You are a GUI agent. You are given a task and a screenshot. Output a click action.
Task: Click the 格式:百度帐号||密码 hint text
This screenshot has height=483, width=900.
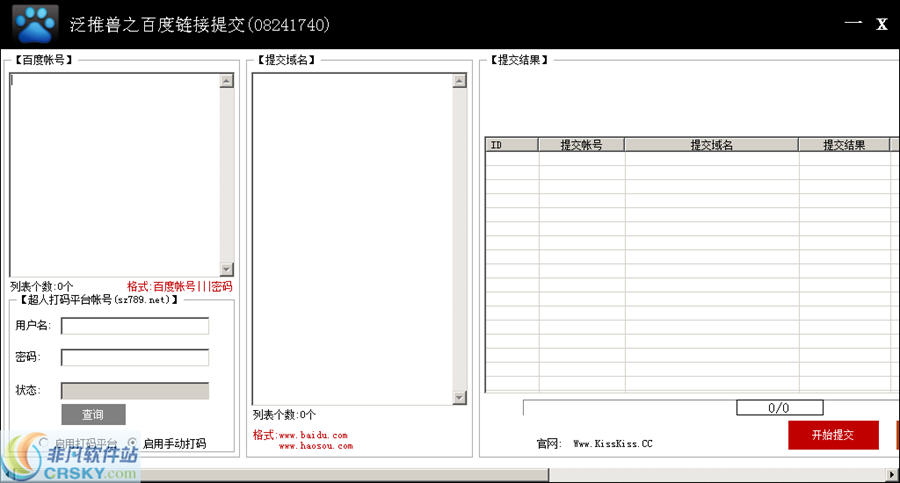pyautogui.click(x=180, y=286)
